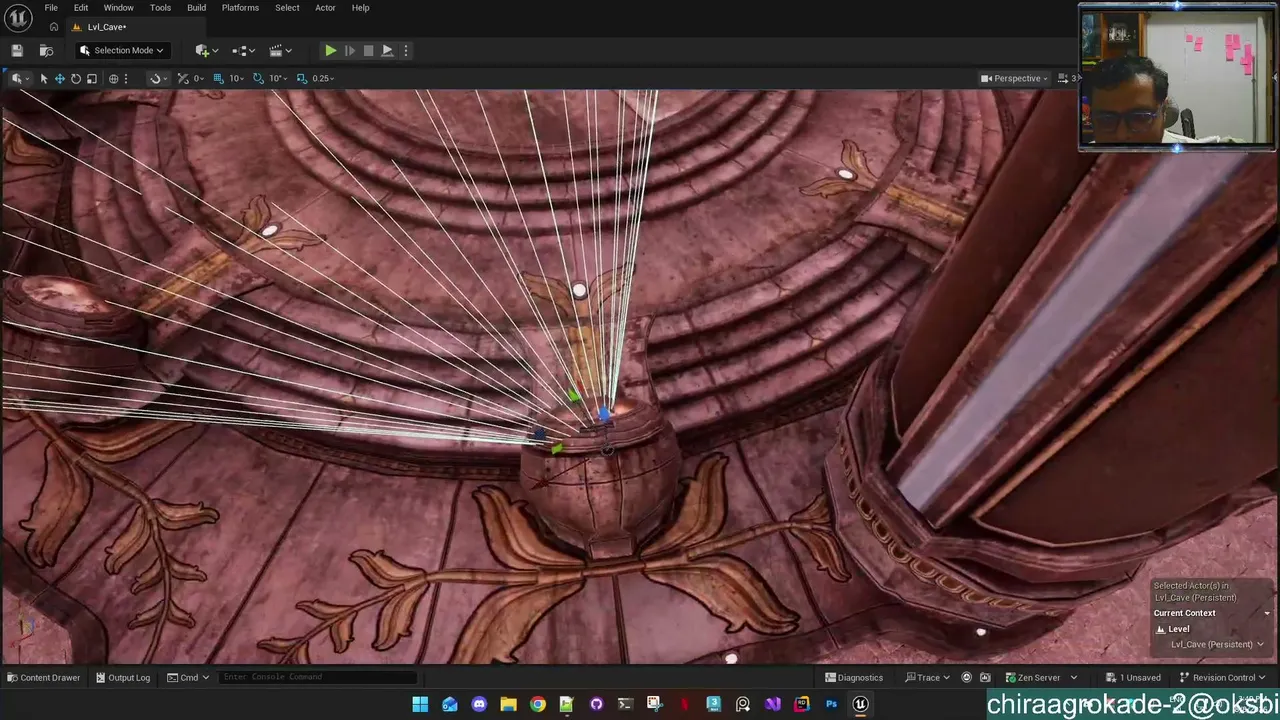Click the Unreal Engine logo icon

pos(19,17)
